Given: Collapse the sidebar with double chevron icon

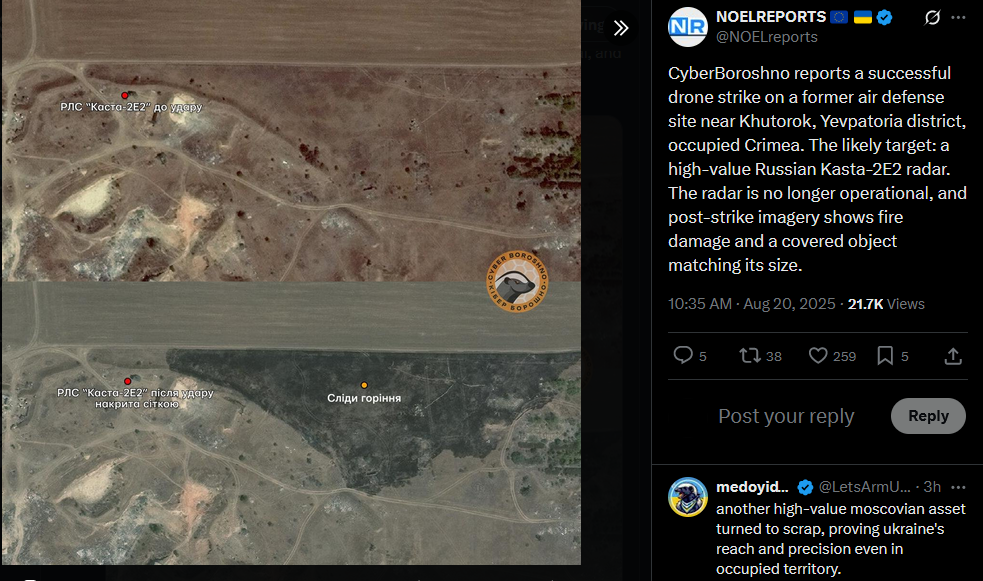Looking at the screenshot, I should pos(621,28).
